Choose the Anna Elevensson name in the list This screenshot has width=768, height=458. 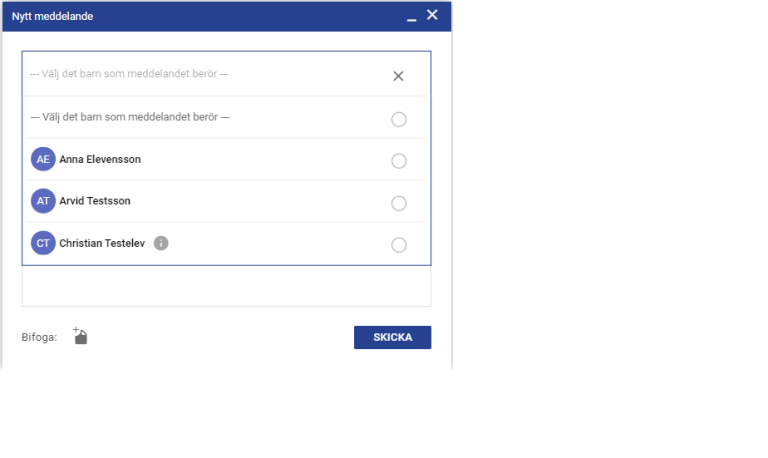click(101, 160)
